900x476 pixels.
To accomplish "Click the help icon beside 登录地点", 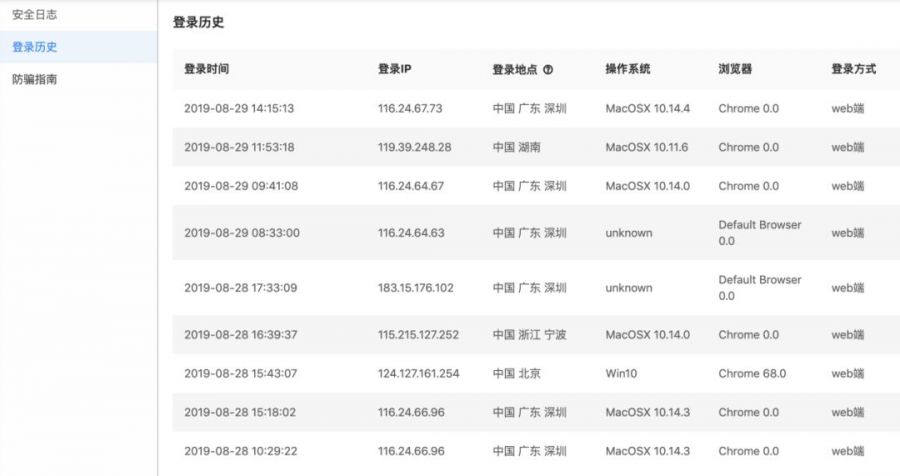I will pos(548,70).
